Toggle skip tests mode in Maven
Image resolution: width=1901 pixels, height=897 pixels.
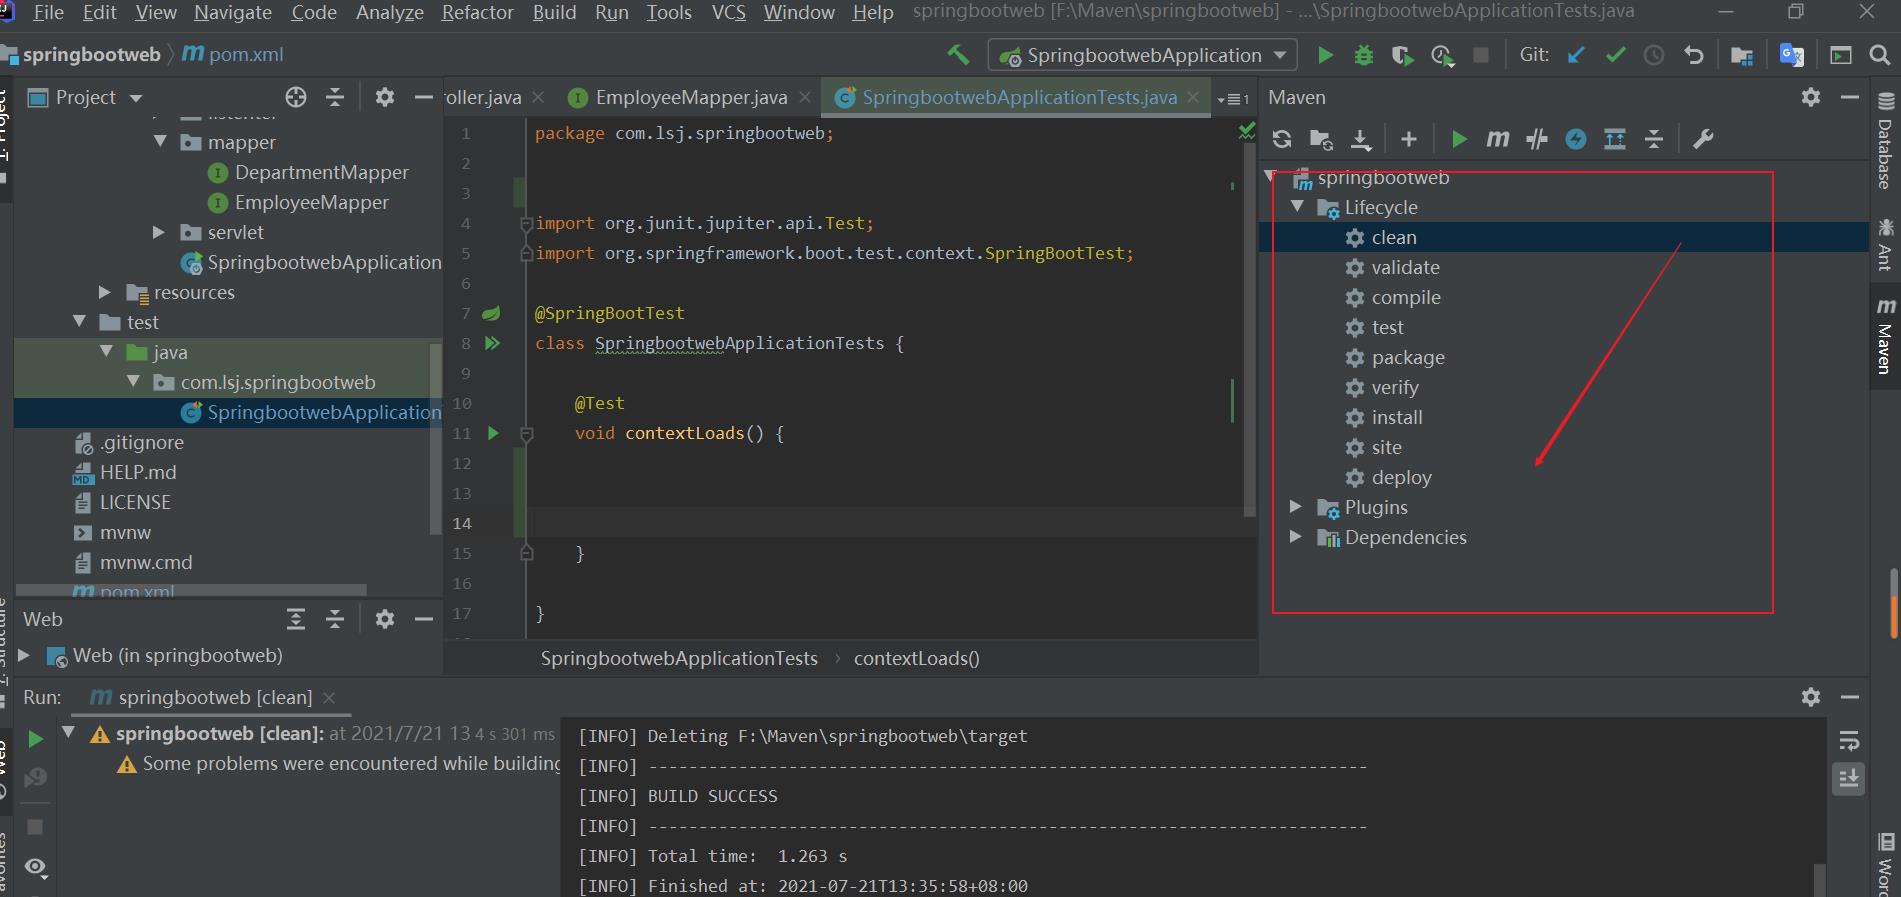(1576, 139)
